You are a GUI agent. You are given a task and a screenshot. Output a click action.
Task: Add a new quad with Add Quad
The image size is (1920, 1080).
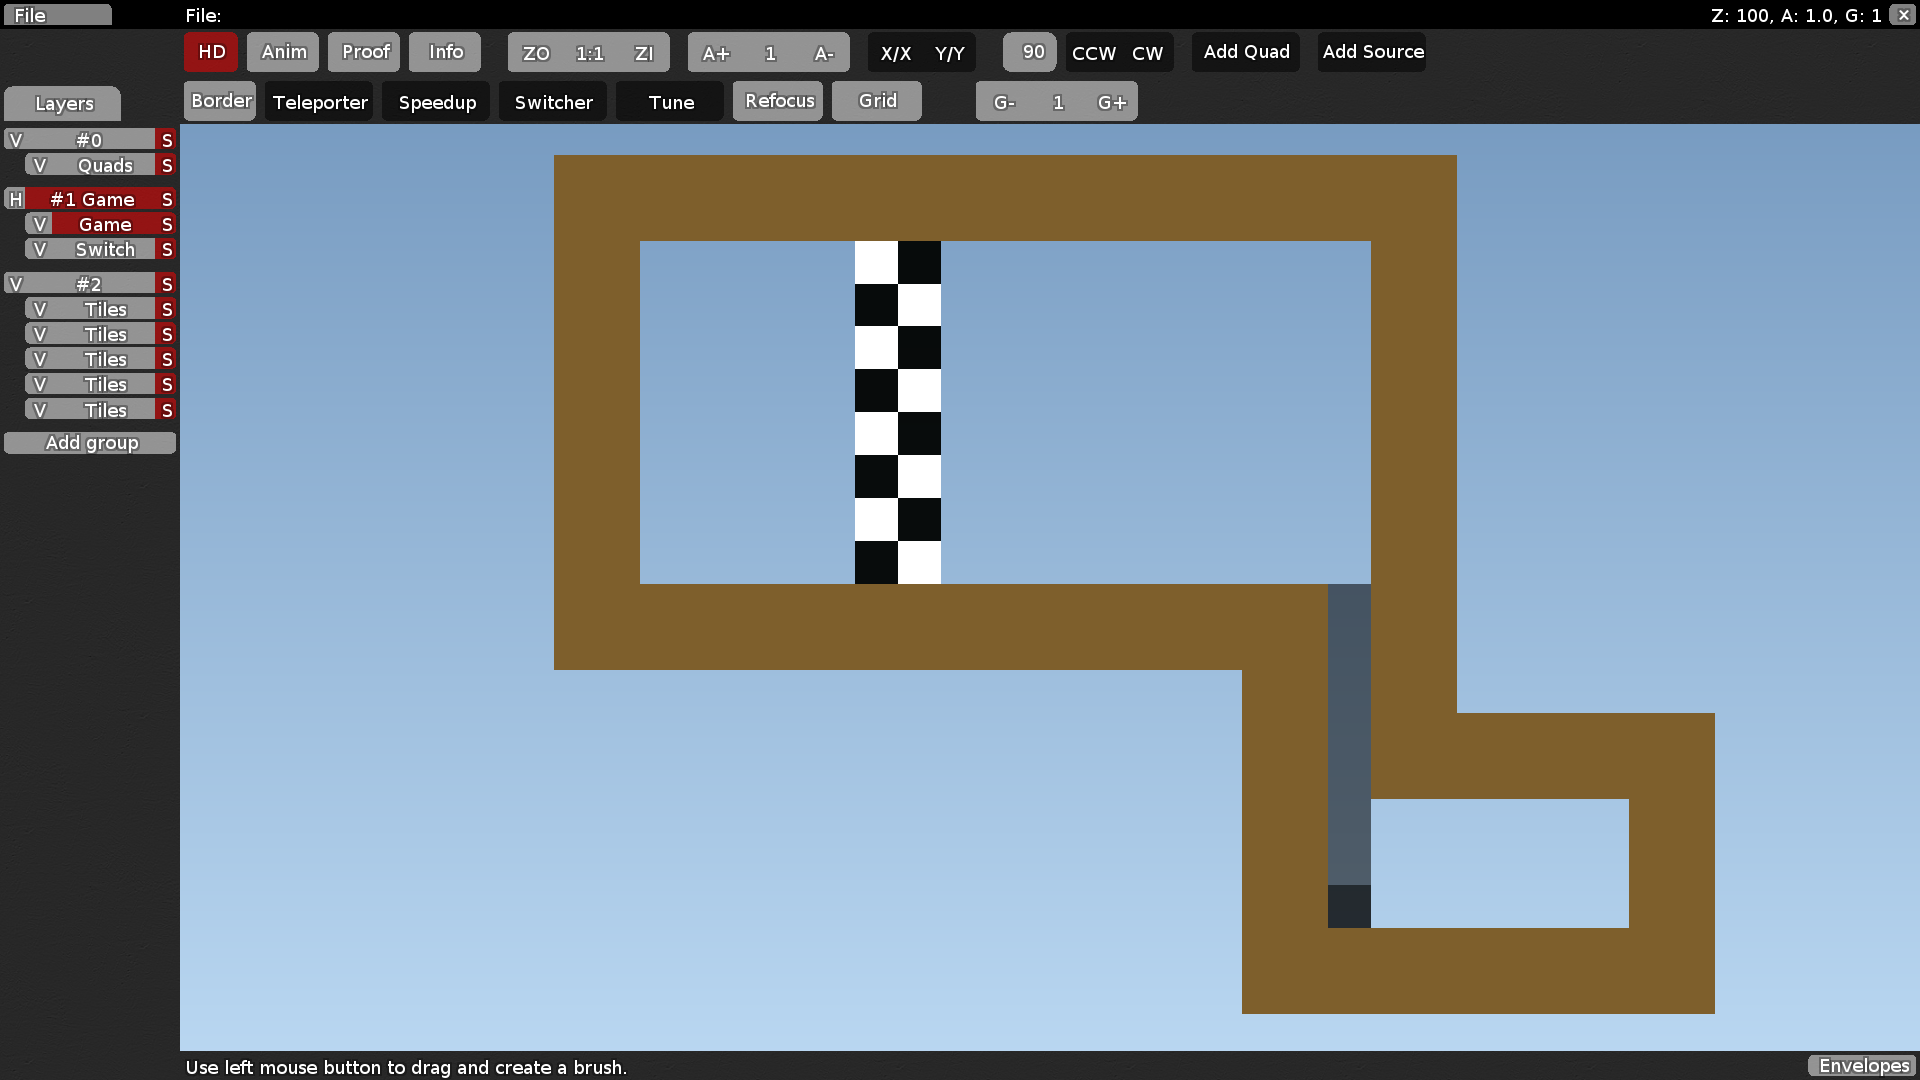(1245, 51)
